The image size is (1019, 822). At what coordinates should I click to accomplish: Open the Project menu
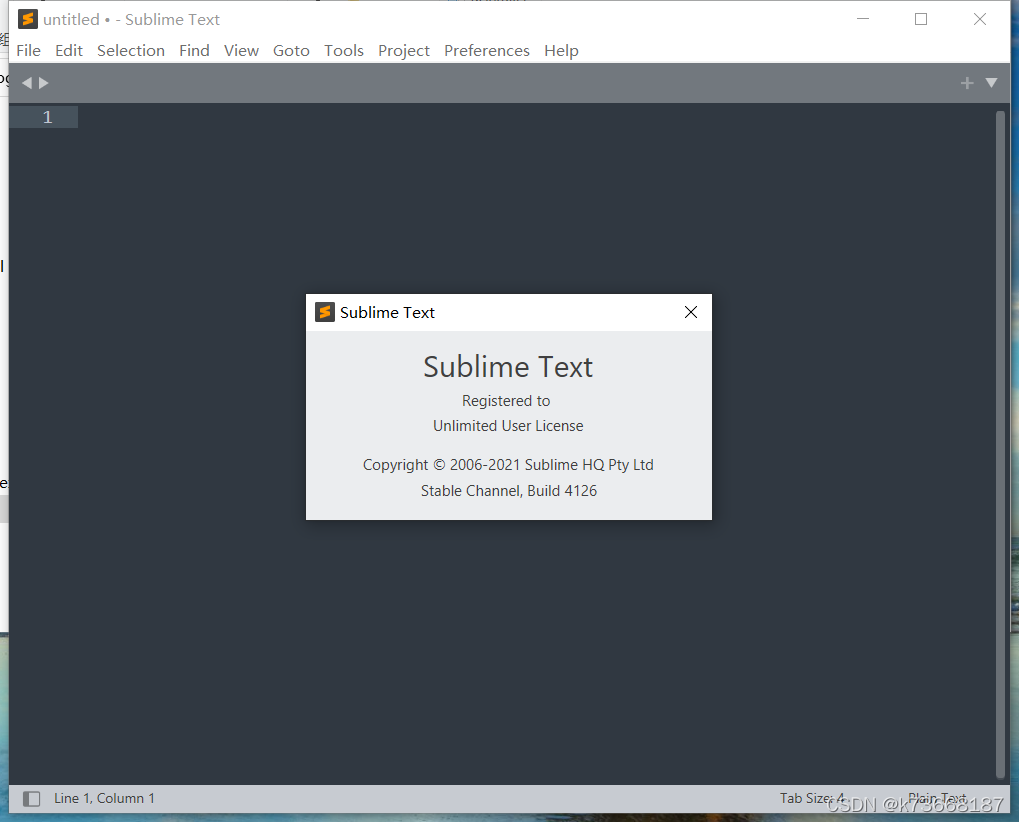pos(404,51)
